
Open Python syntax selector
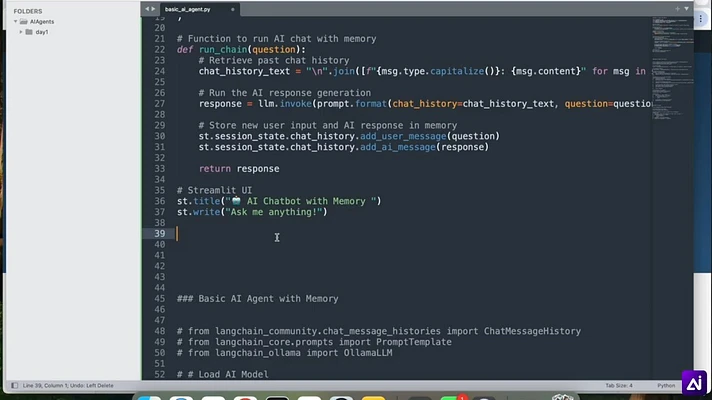pos(666,385)
